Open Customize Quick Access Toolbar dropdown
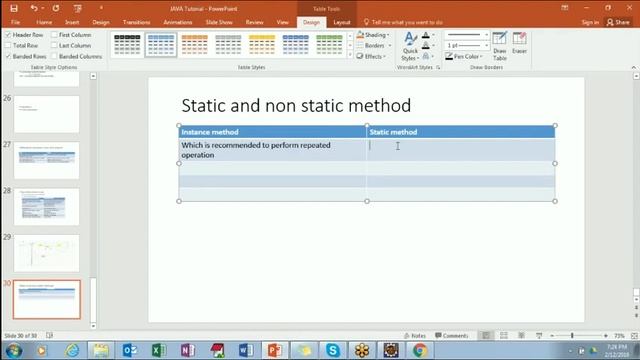 (101, 8)
